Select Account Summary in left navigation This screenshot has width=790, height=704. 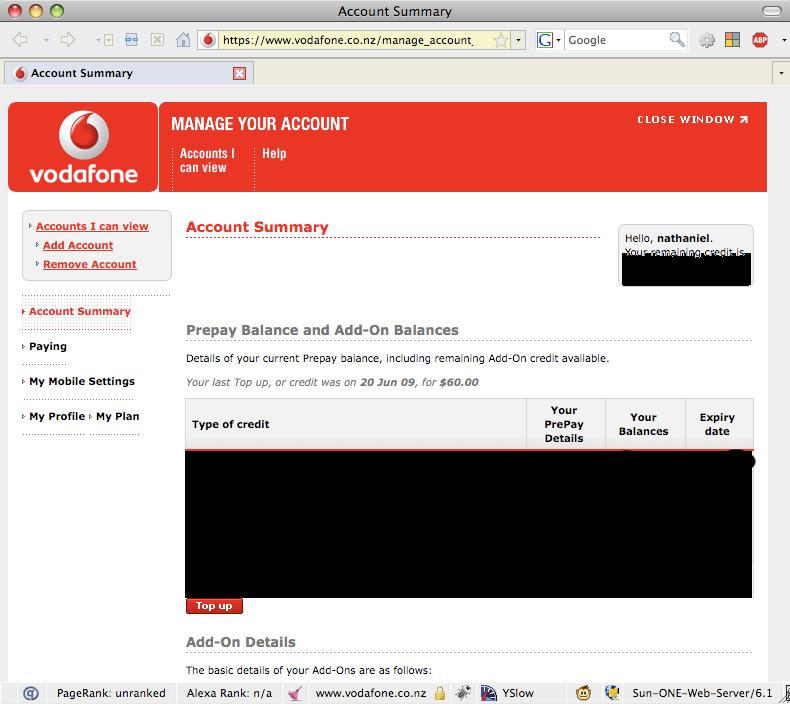80,311
